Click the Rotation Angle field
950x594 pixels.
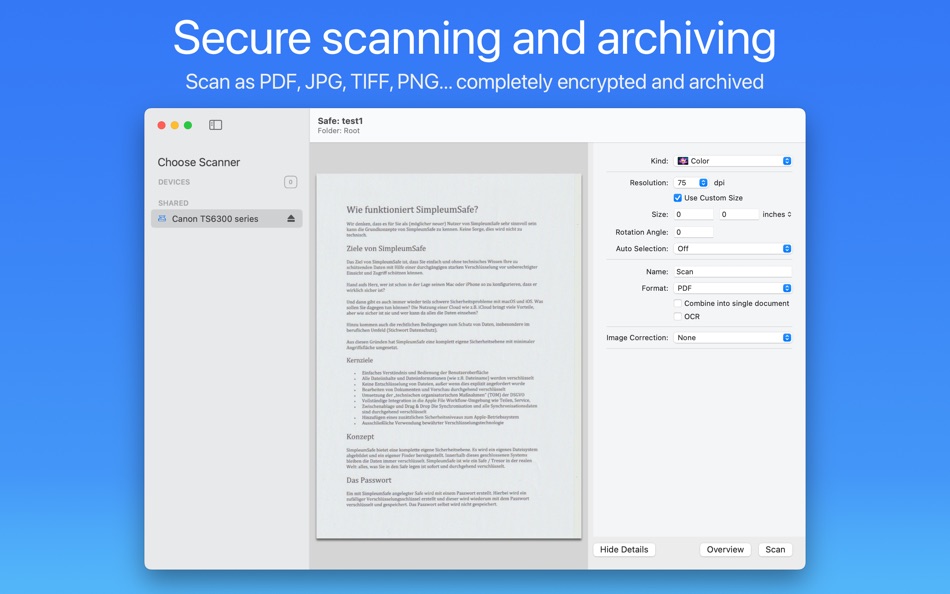coord(693,230)
